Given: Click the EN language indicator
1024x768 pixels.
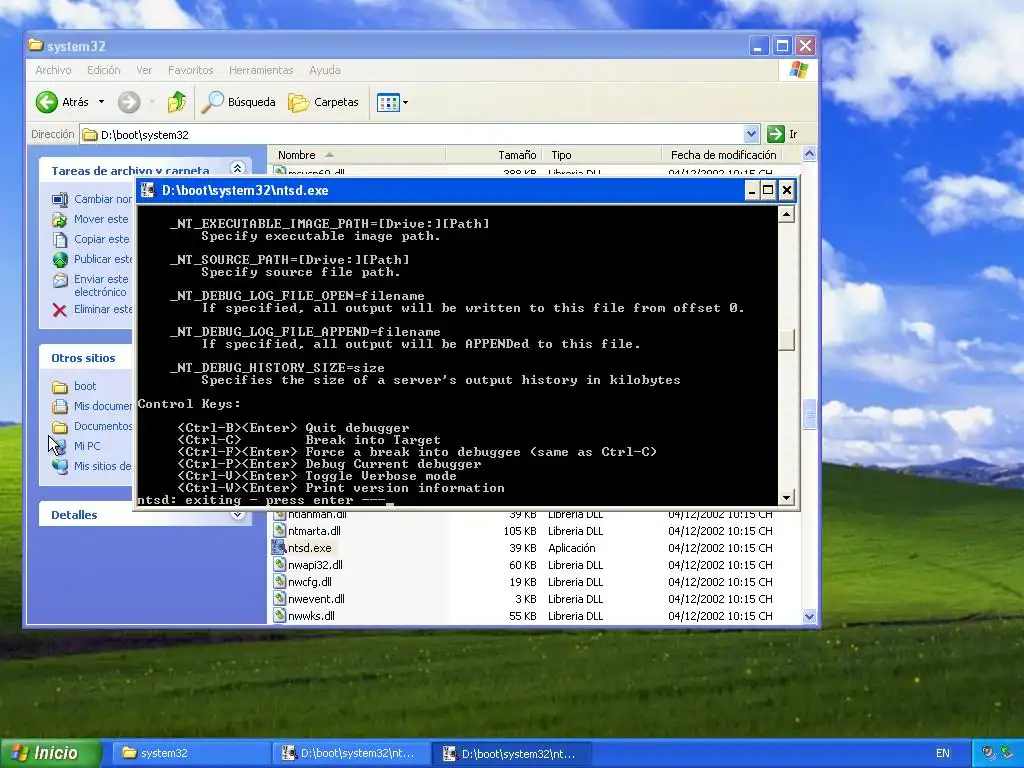Looking at the screenshot, I should [x=942, y=753].
